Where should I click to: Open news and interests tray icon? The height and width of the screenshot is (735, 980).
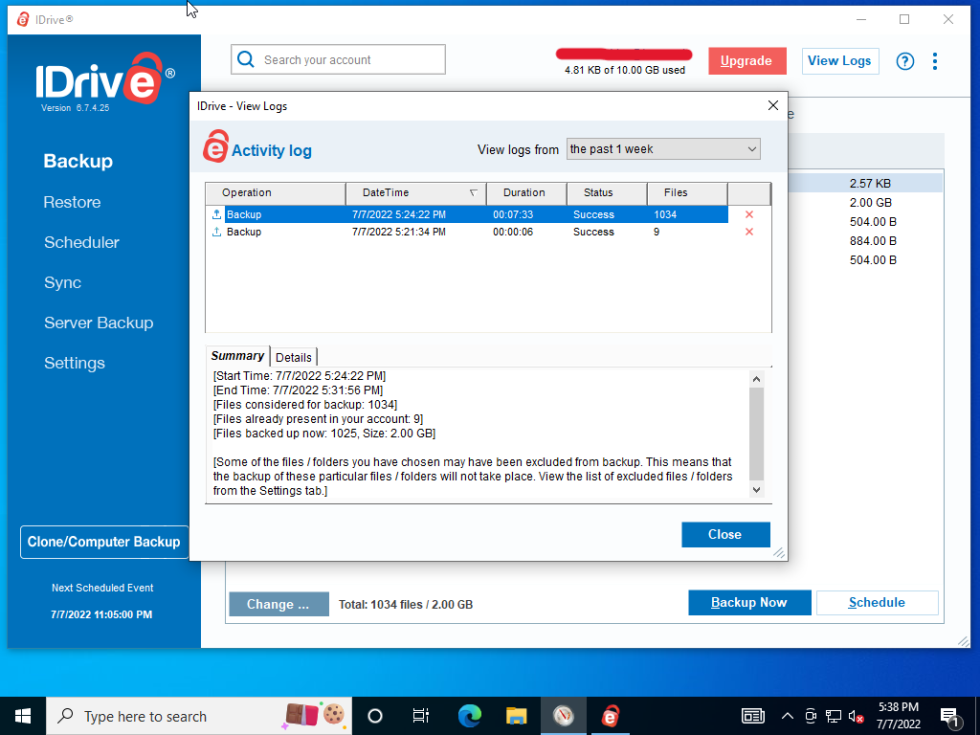tap(752, 716)
